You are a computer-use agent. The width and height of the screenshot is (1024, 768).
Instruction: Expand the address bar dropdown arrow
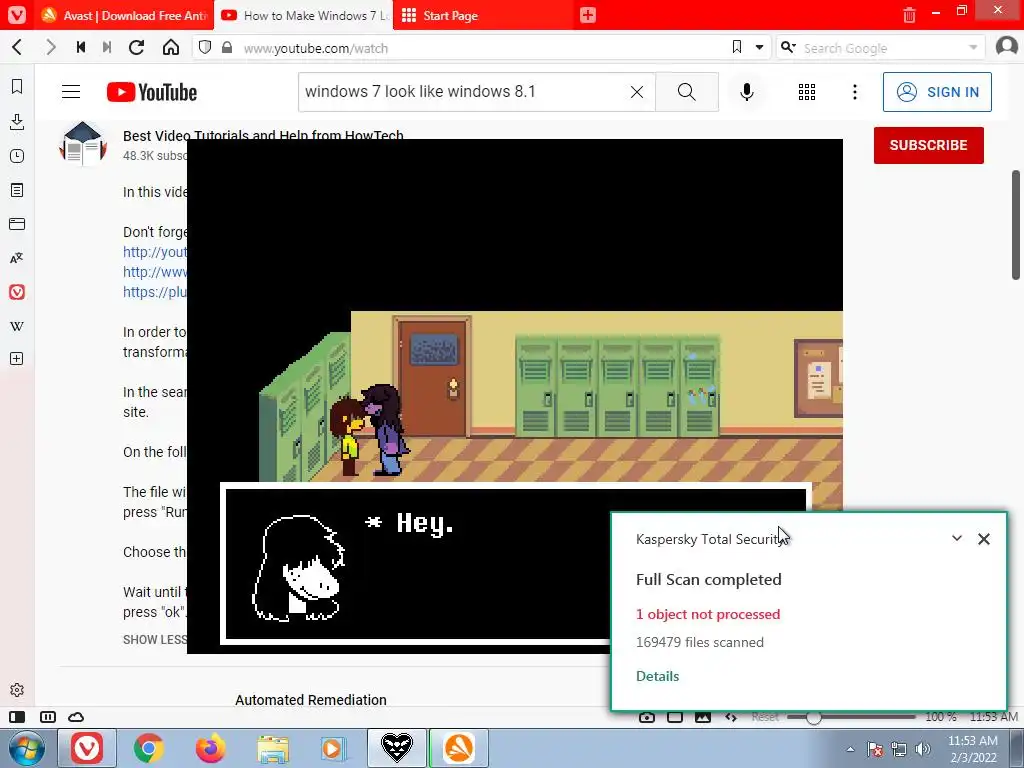click(x=760, y=48)
